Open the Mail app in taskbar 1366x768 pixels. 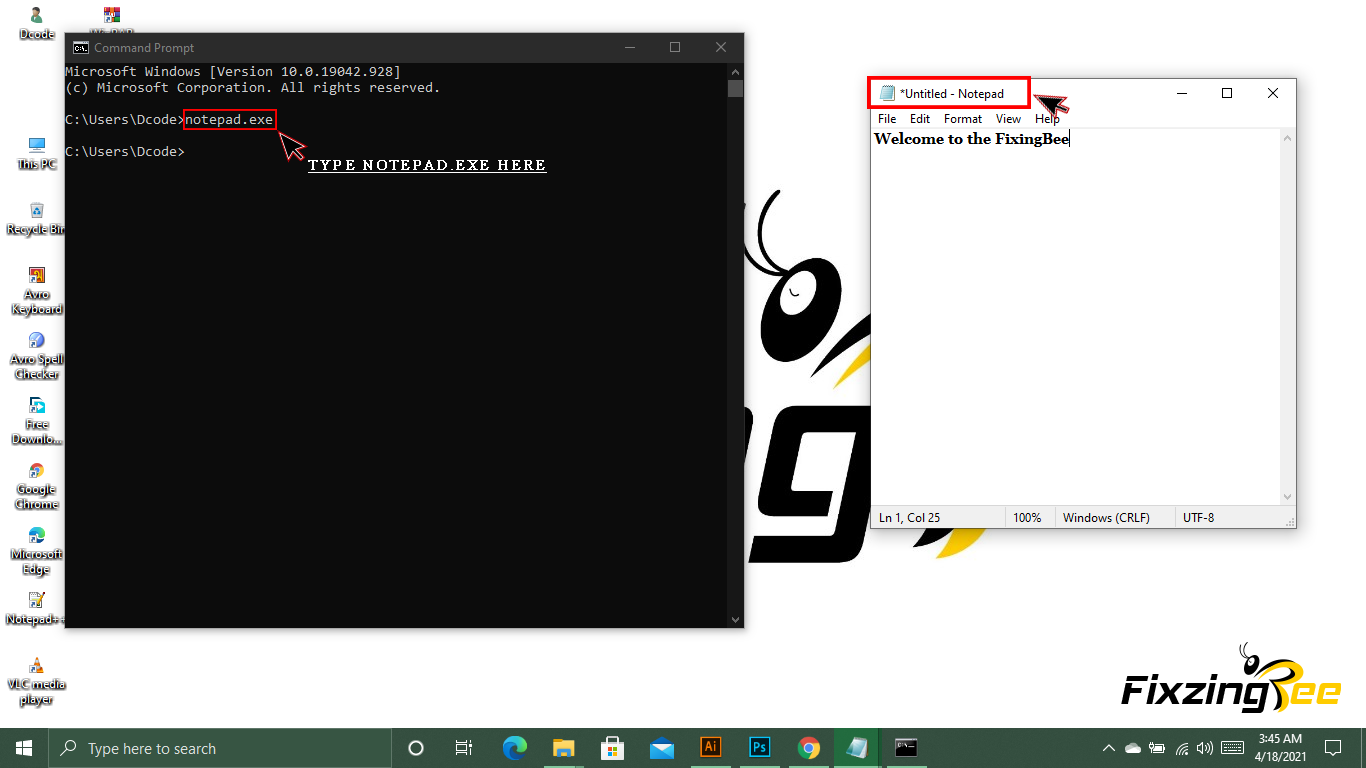(662, 748)
